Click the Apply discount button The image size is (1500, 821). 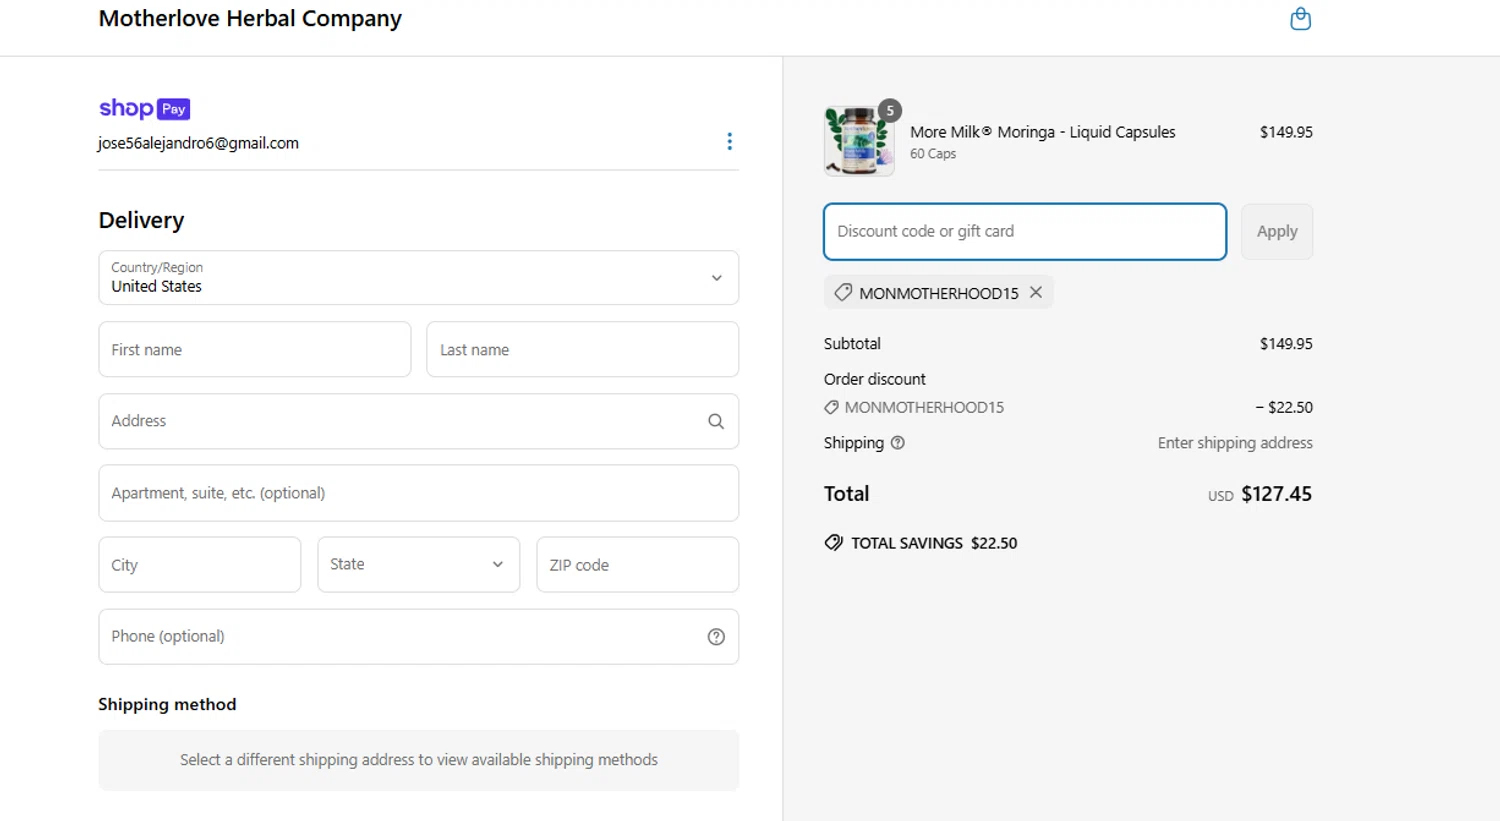1277,231
